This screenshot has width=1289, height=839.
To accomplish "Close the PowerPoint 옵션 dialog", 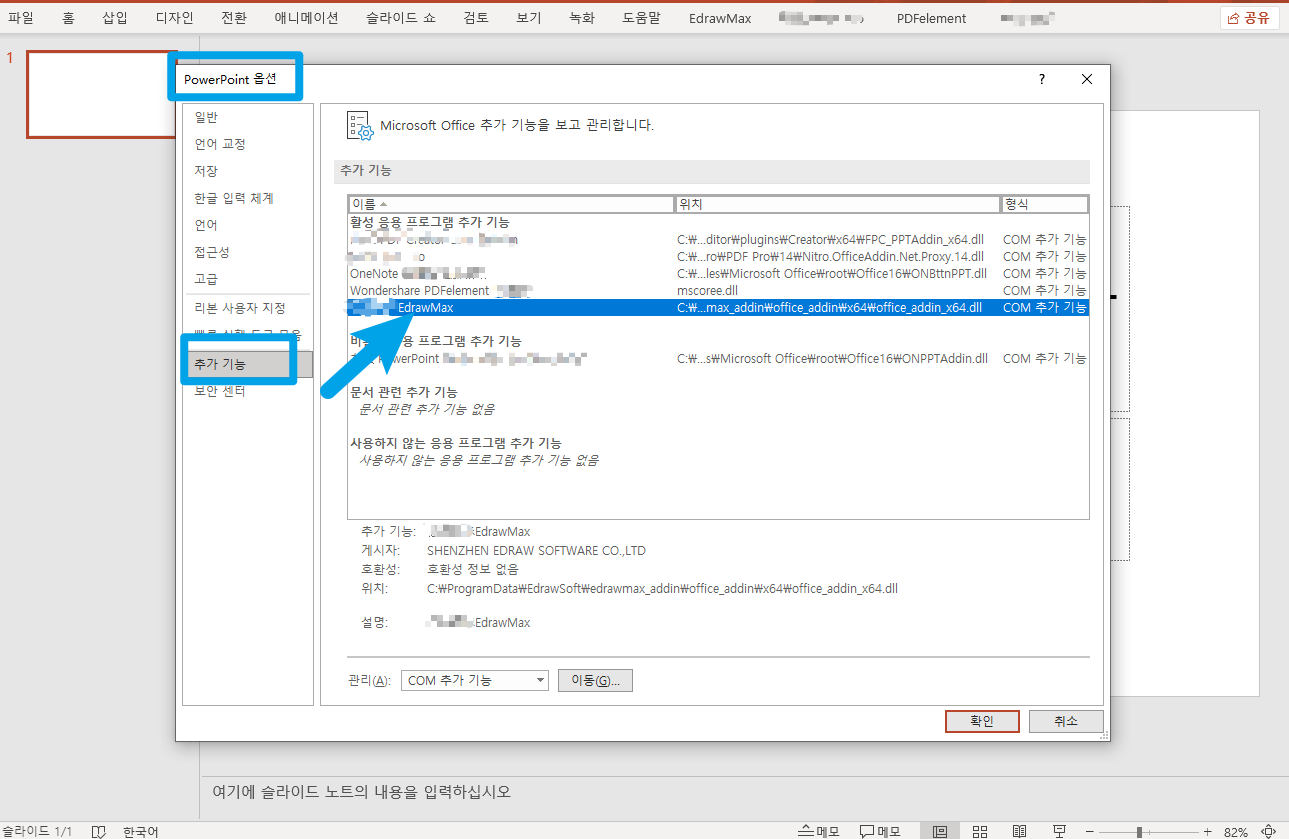I will pyautogui.click(x=1087, y=79).
